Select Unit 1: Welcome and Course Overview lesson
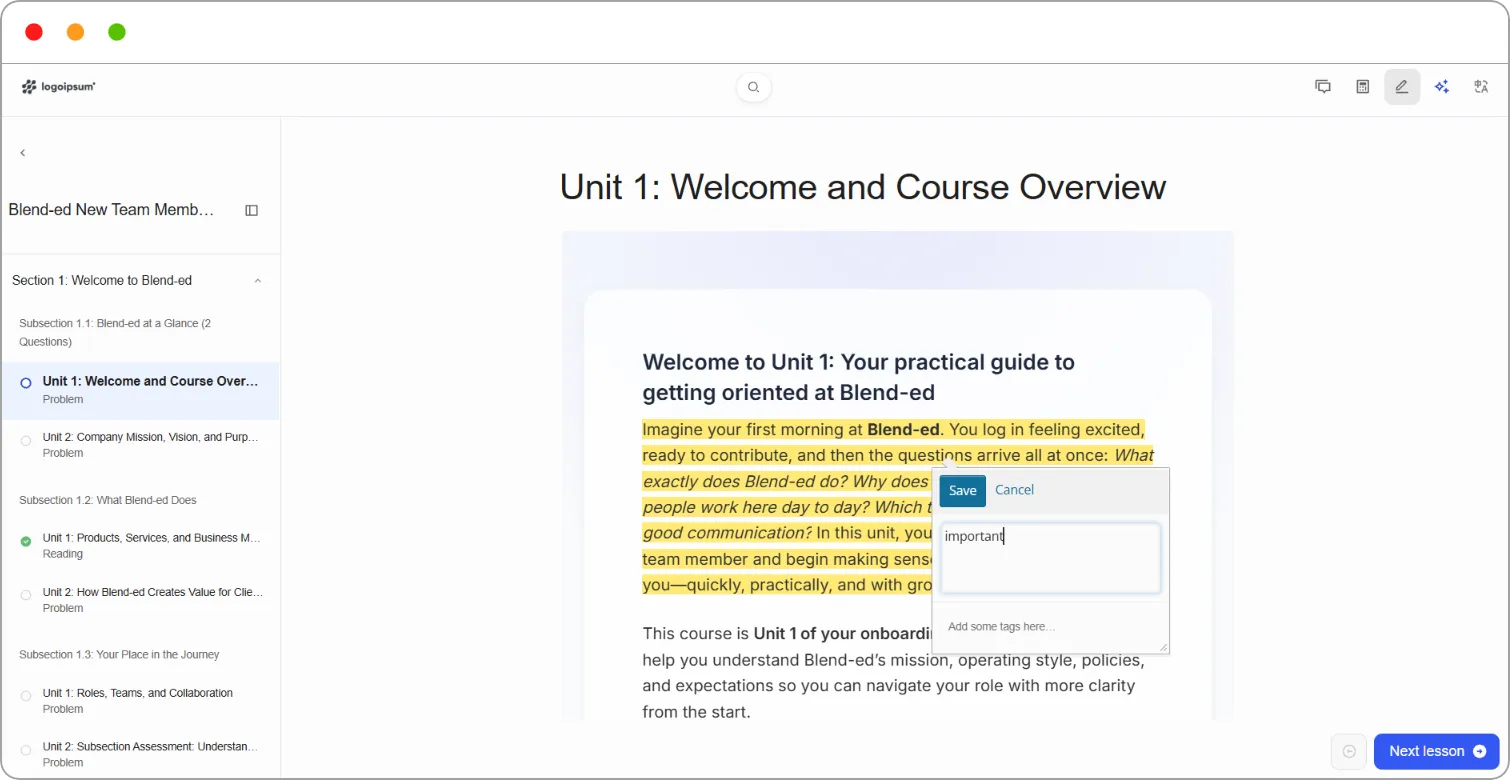Image resolution: width=1510 pixels, height=780 pixels. coord(140,390)
